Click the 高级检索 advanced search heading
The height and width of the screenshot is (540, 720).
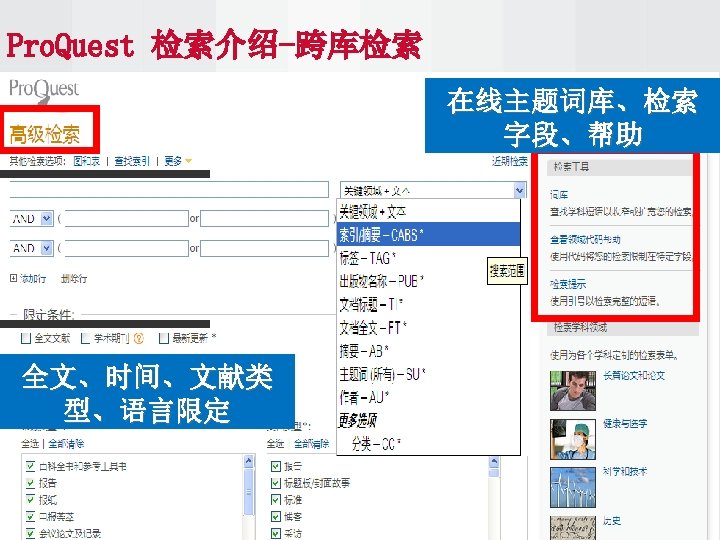(x=45, y=135)
